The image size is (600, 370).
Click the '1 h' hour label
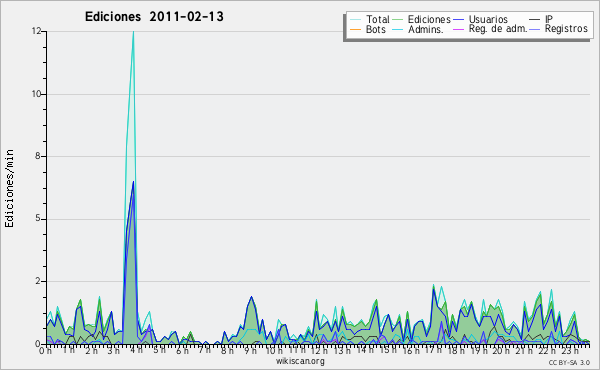coord(68,351)
